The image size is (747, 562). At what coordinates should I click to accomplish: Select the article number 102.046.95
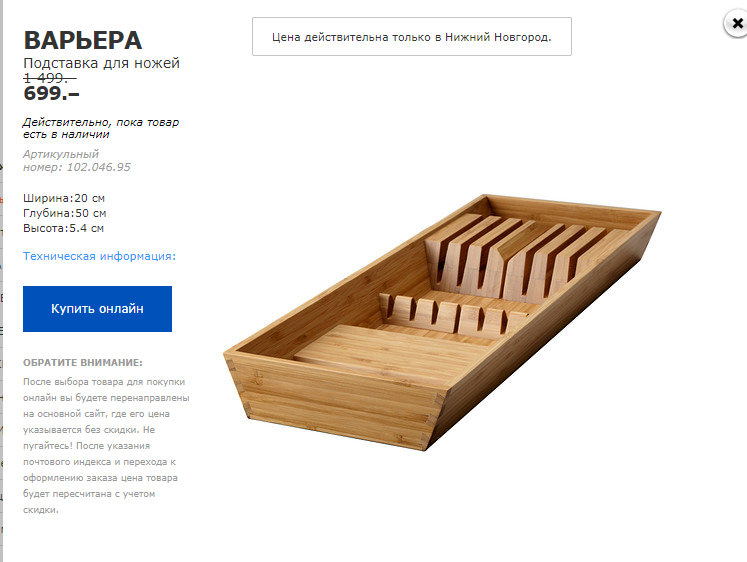coord(95,167)
